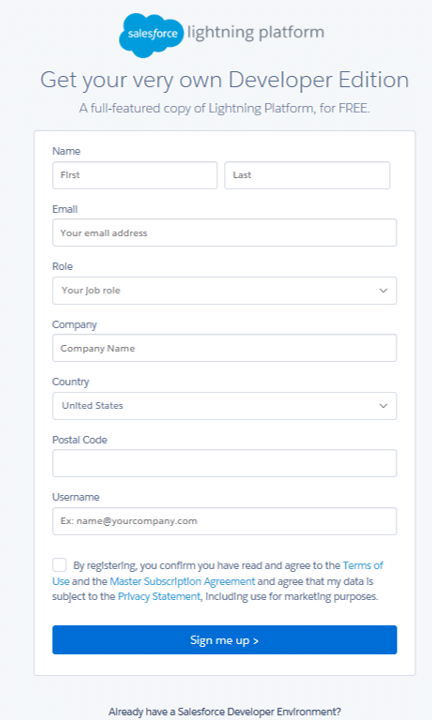Select the Your email address field
Viewport: 432px width, 720px height.
coord(224,233)
